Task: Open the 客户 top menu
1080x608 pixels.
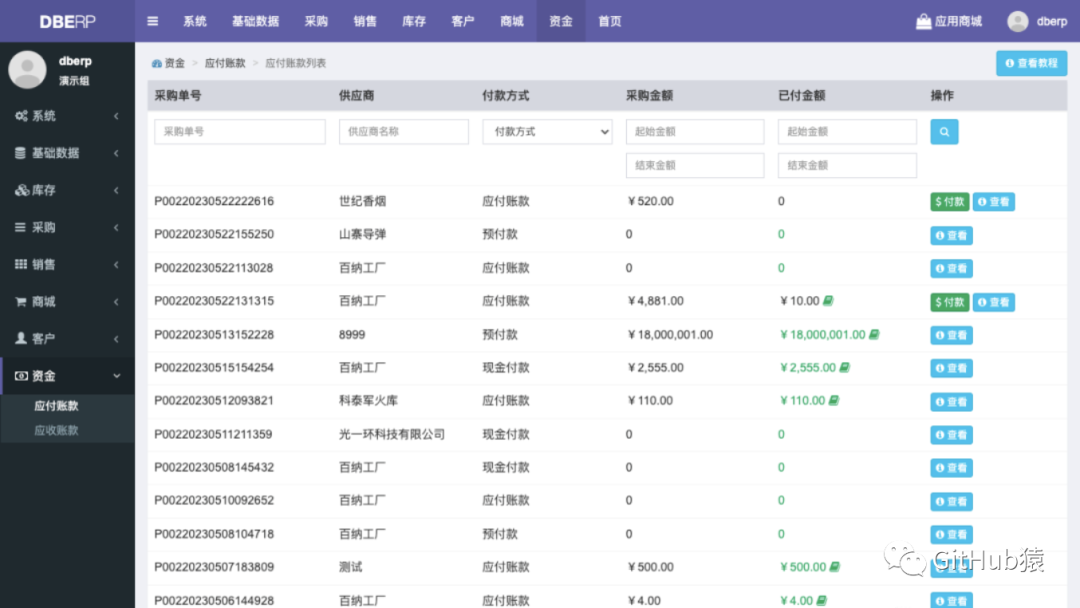Action: click(463, 21)
